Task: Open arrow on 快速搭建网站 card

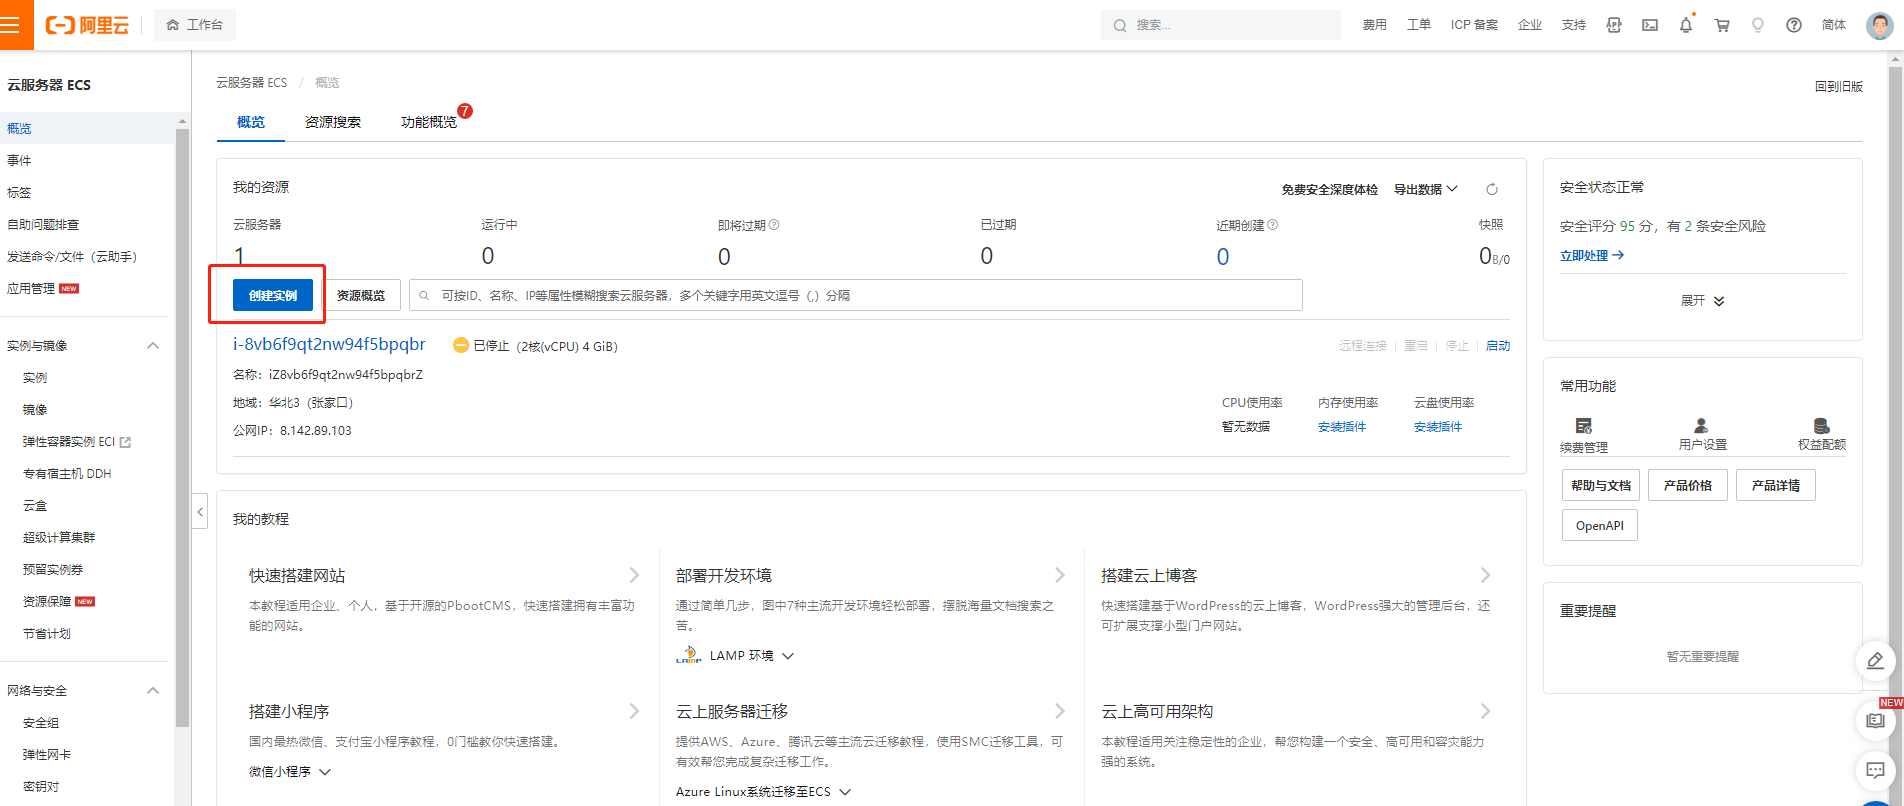Action: [x=634, y=575]
